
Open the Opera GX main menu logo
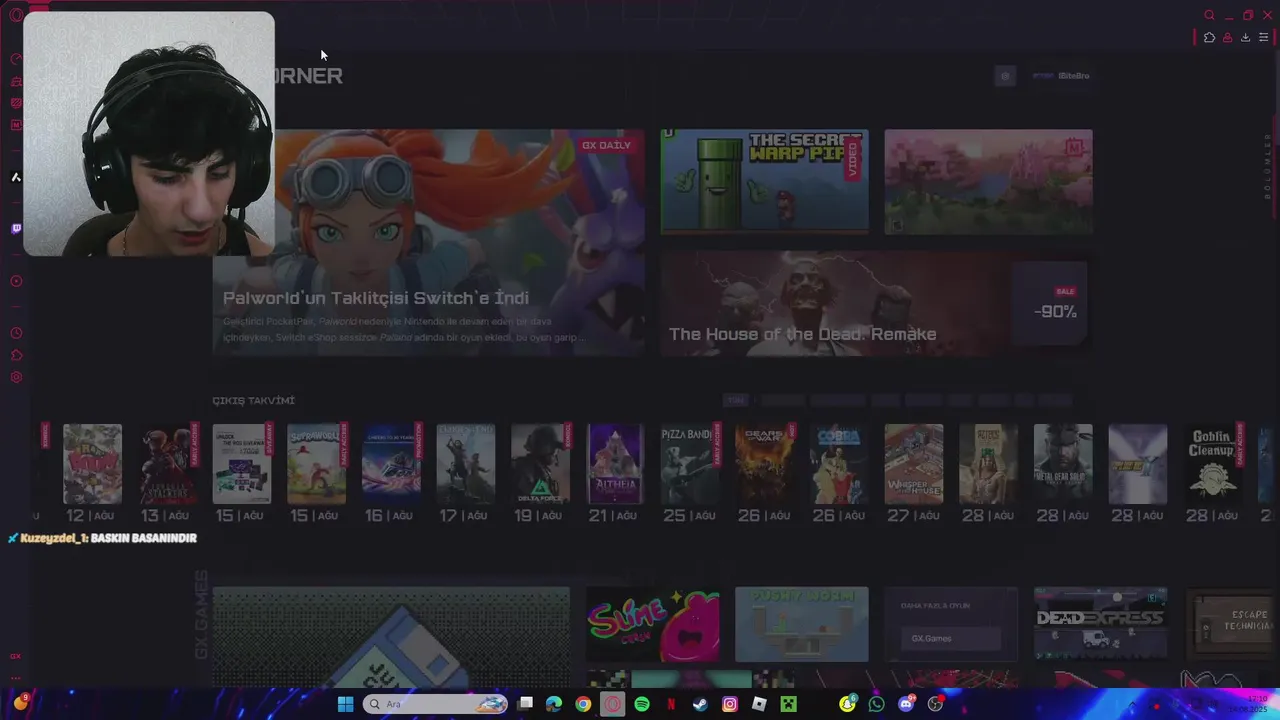coord(15,15)
